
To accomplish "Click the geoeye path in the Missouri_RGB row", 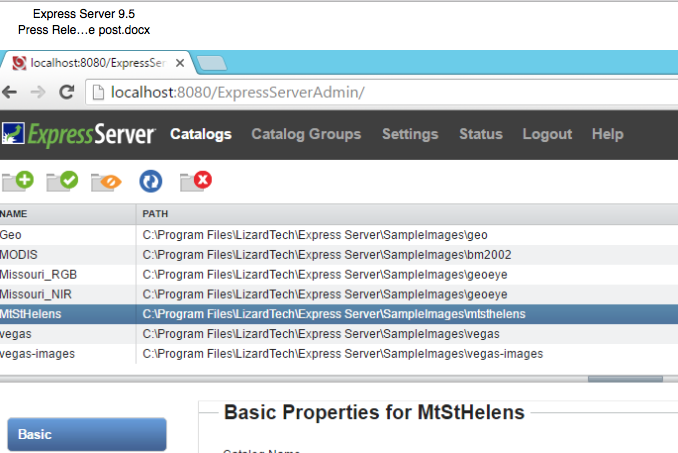I will (x=325, y=274).
